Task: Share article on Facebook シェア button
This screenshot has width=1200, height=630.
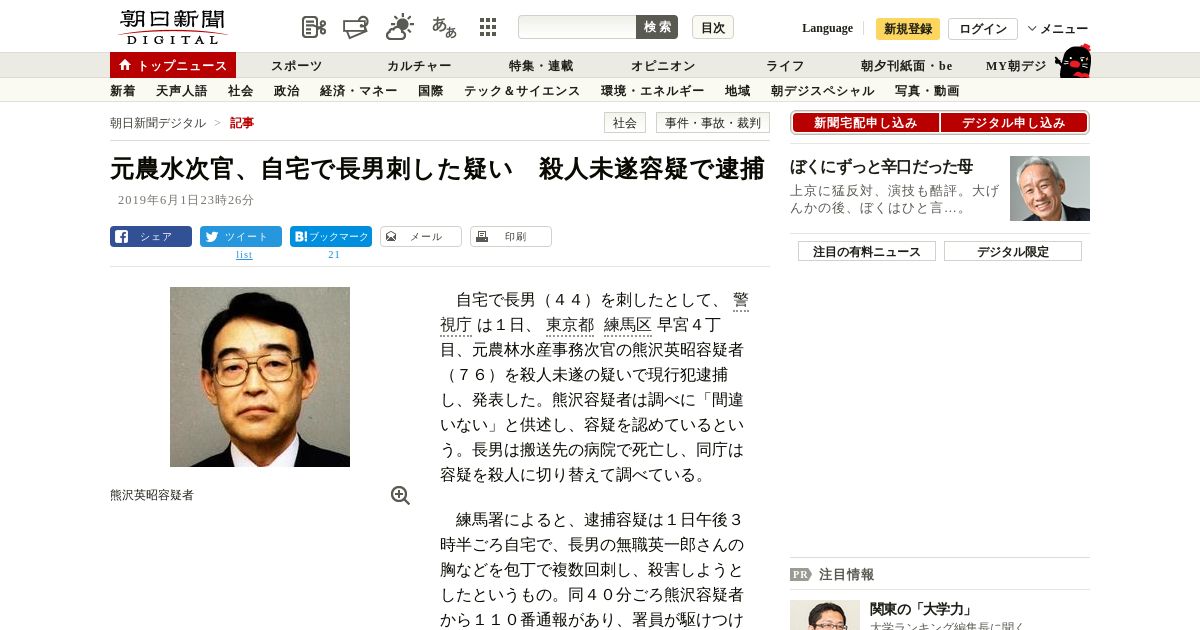Action: click(x=151, y=237)
